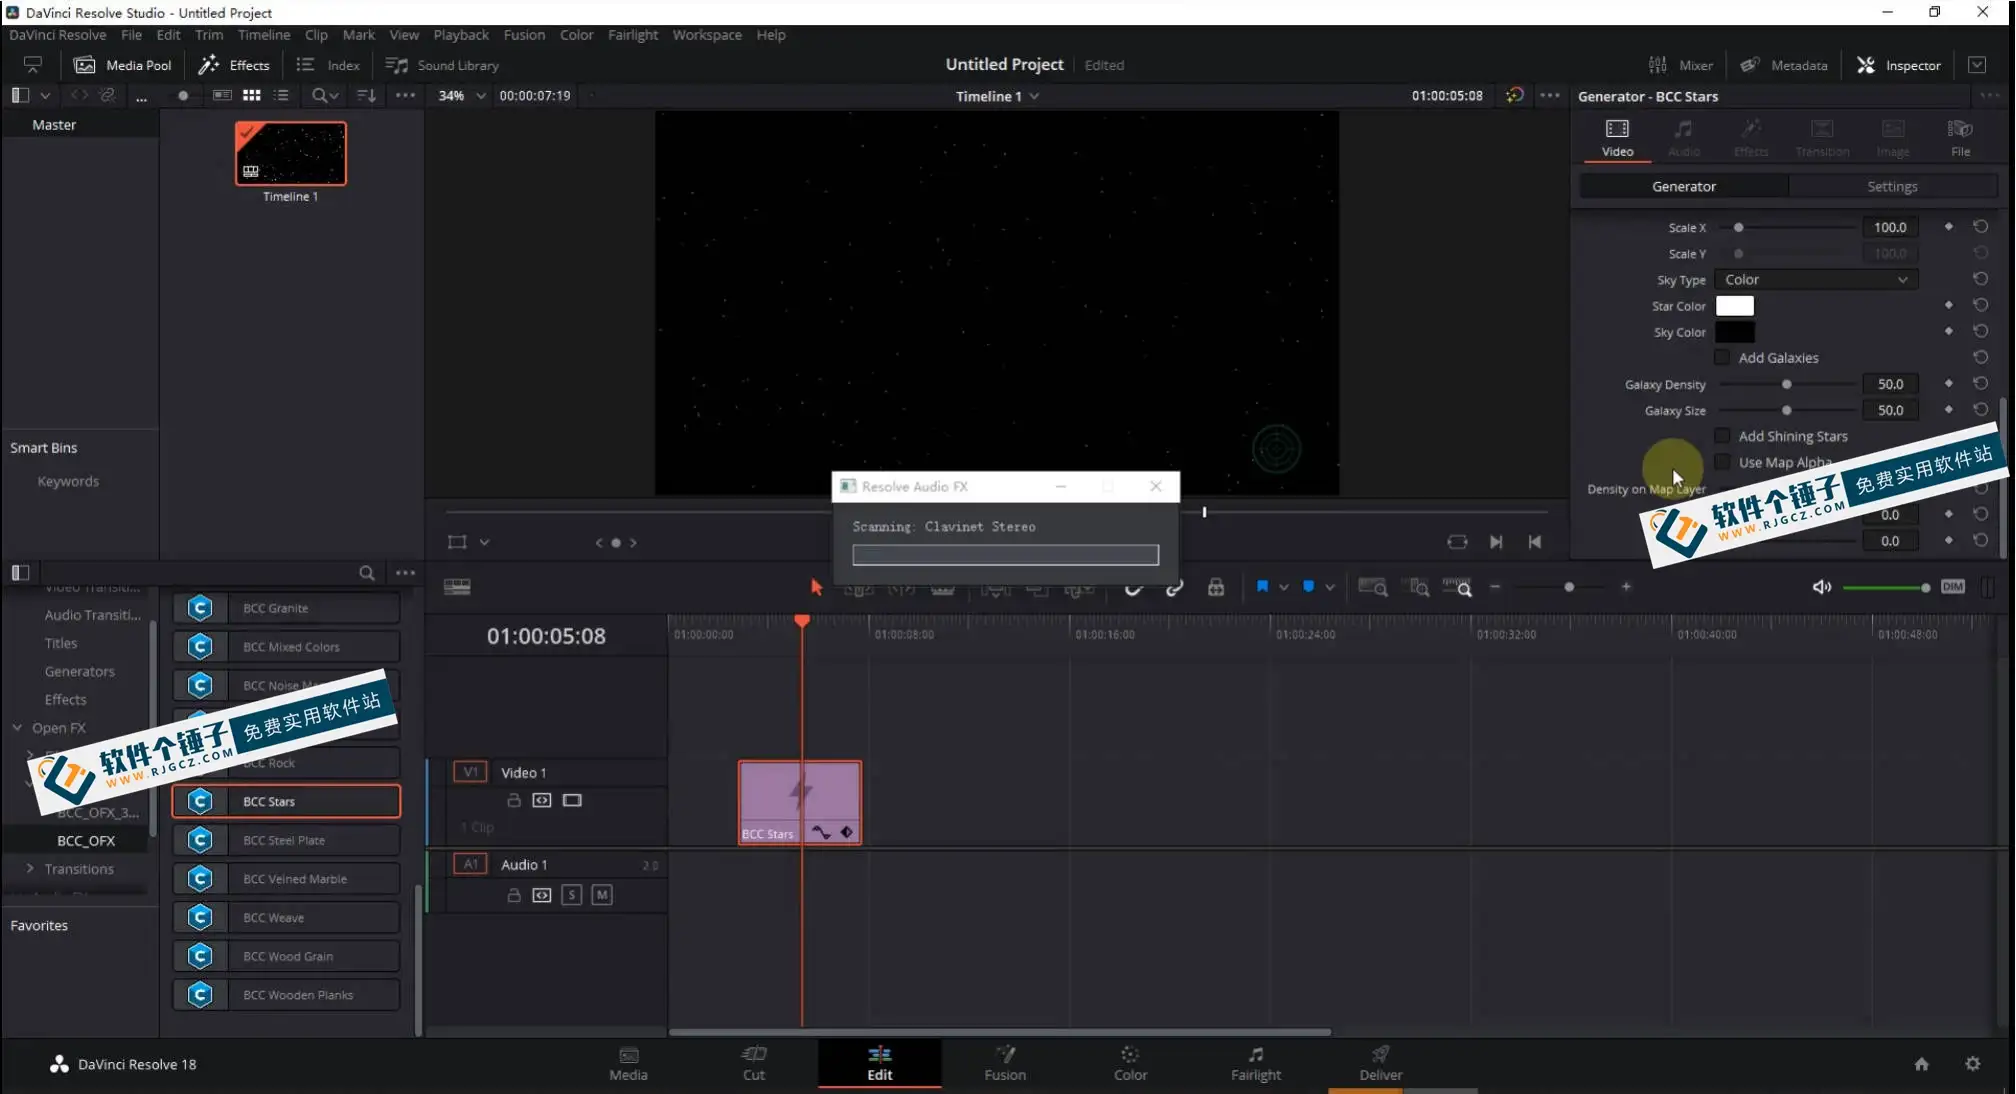Image resolution: width=2016 pixels, height=1094 pixels.
Task: Solo the Audio 1 track
Action: pyautogui.click(x=572, y=895)
